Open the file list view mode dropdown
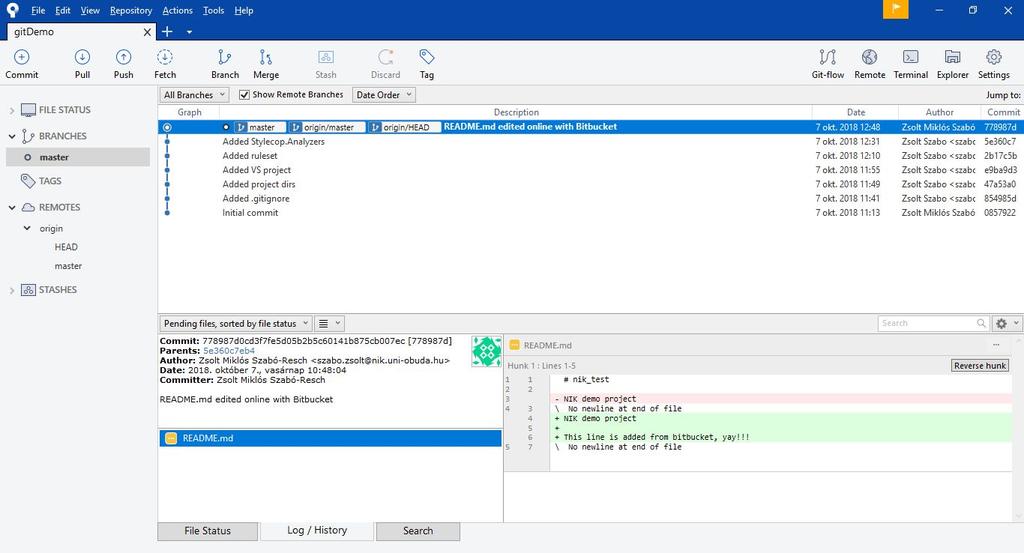 coord(329,323)
